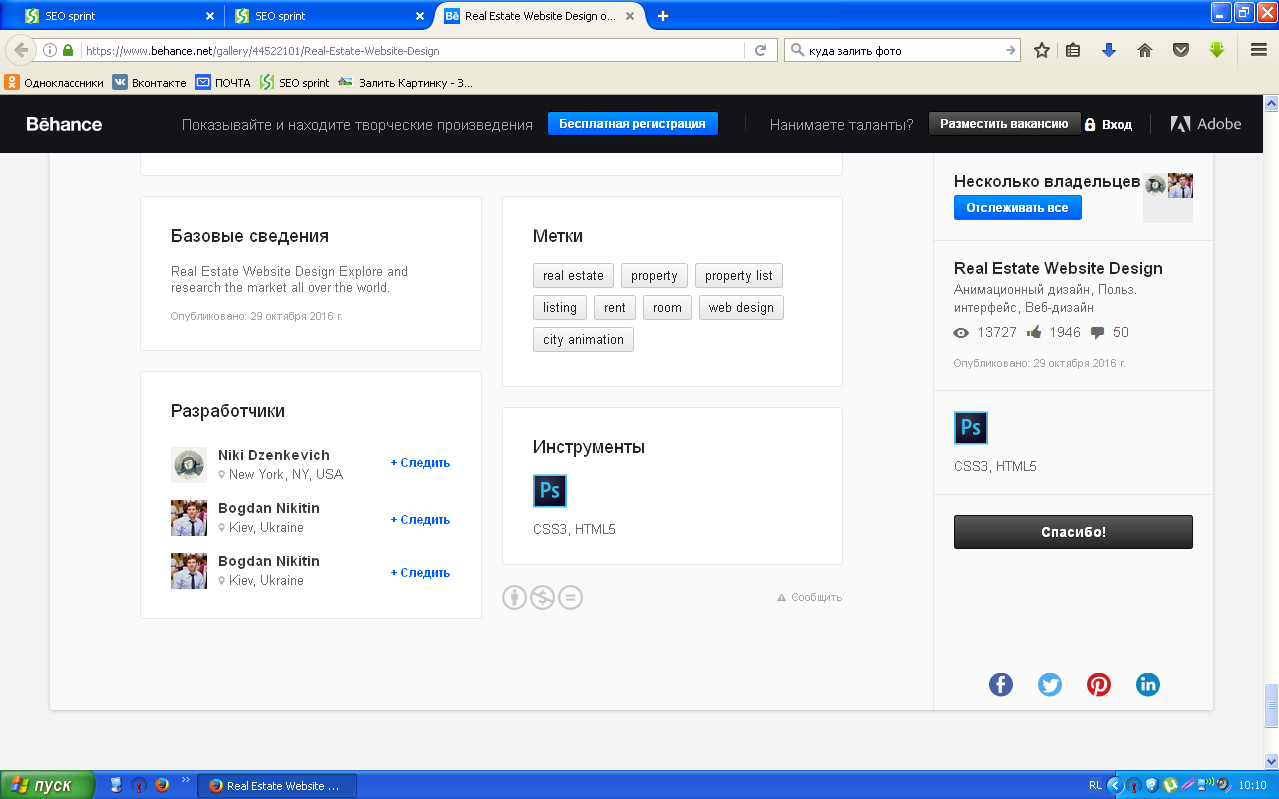Reload the current page
Image resolution: width=1279 pixels, height=799 pixels.
pos(760,50)
